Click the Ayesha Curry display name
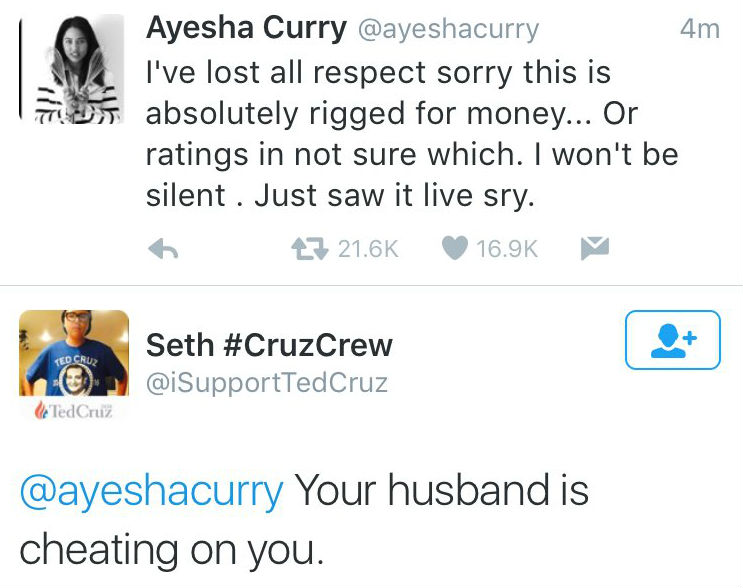This screenshot has width=743, height=588. (243, 28)
